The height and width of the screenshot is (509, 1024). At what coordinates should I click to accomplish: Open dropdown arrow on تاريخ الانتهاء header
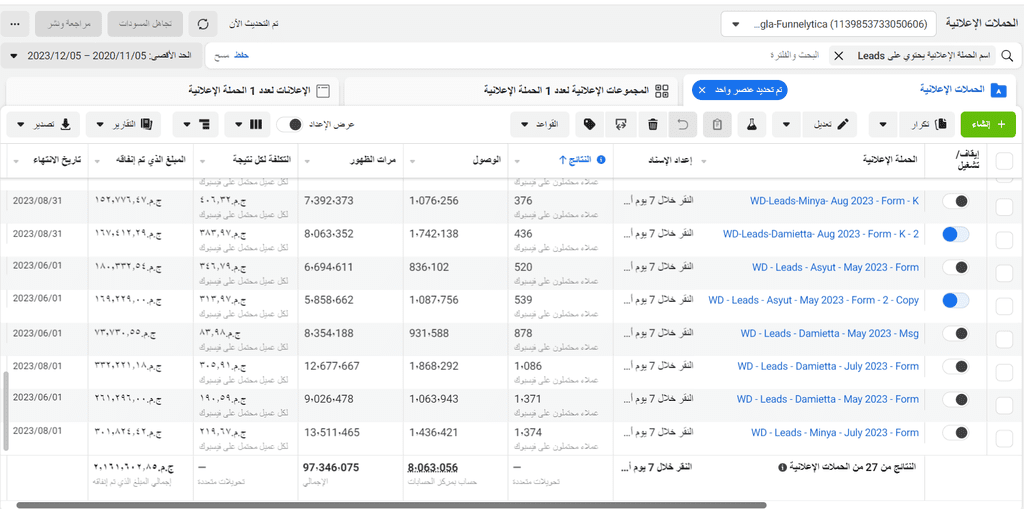tap(16, 160)
